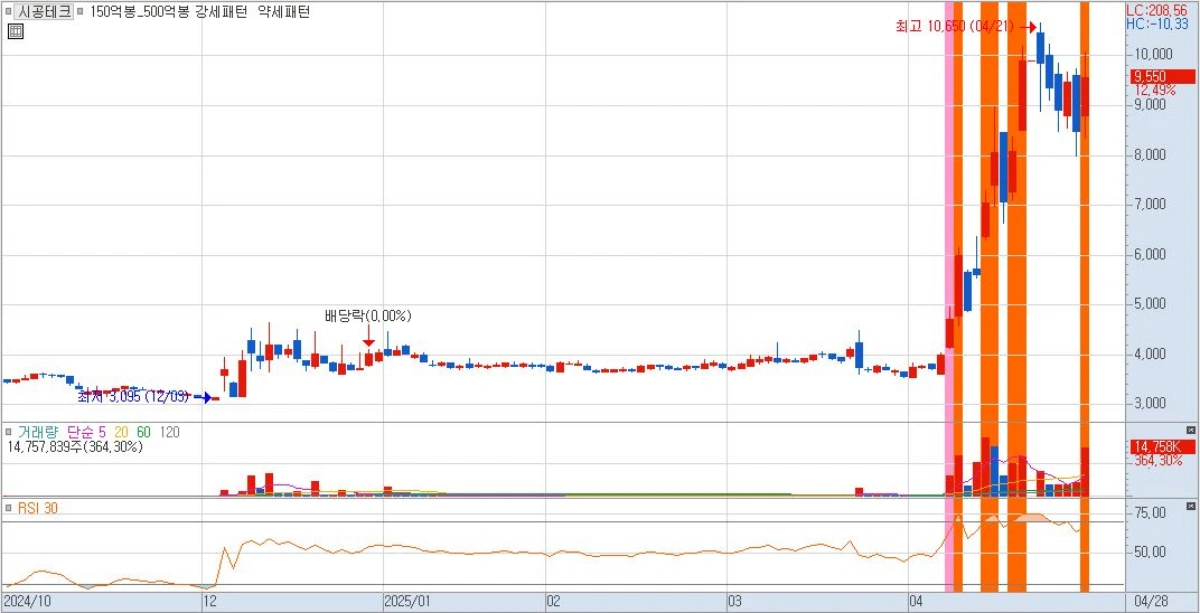Click the 배당락(0.00%) annotation text

pos(368,315)
